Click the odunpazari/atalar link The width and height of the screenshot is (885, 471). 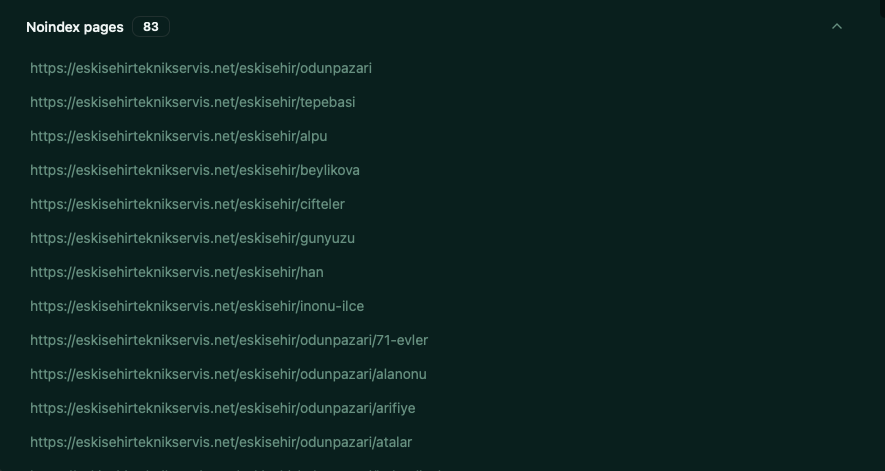tap(221, 442)
